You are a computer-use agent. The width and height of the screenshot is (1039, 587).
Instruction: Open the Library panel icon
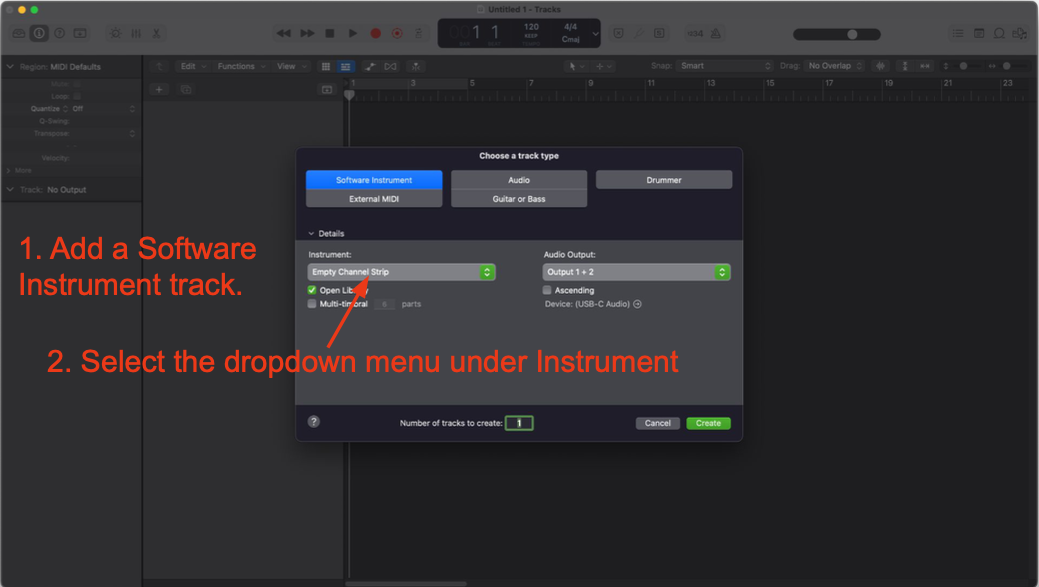[x=19, y=33]
